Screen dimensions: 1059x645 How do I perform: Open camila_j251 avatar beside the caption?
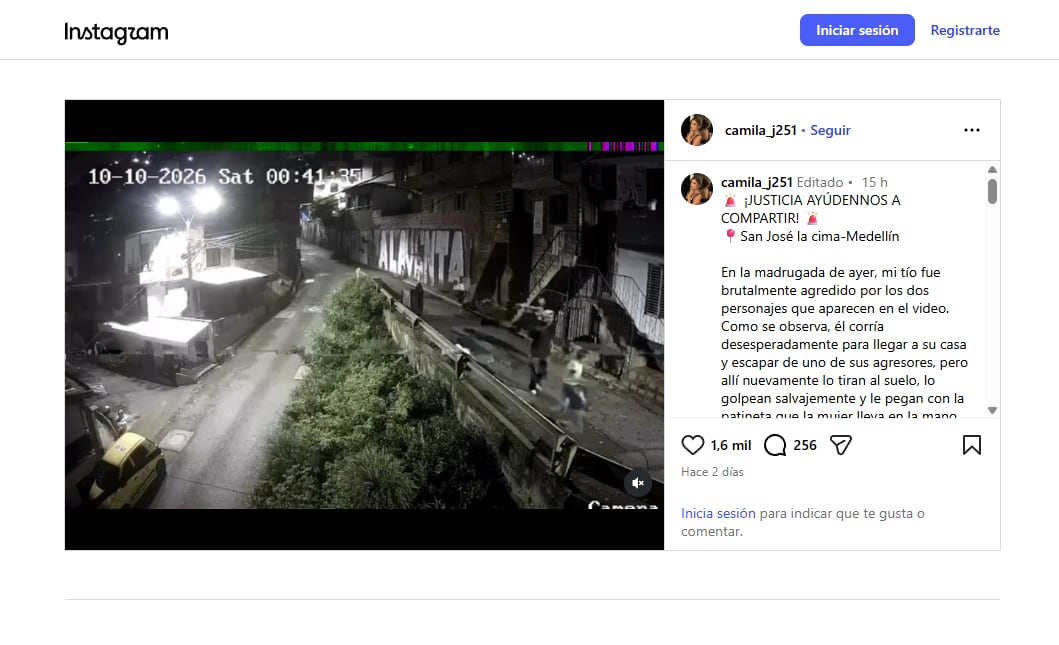coord(697,188)
